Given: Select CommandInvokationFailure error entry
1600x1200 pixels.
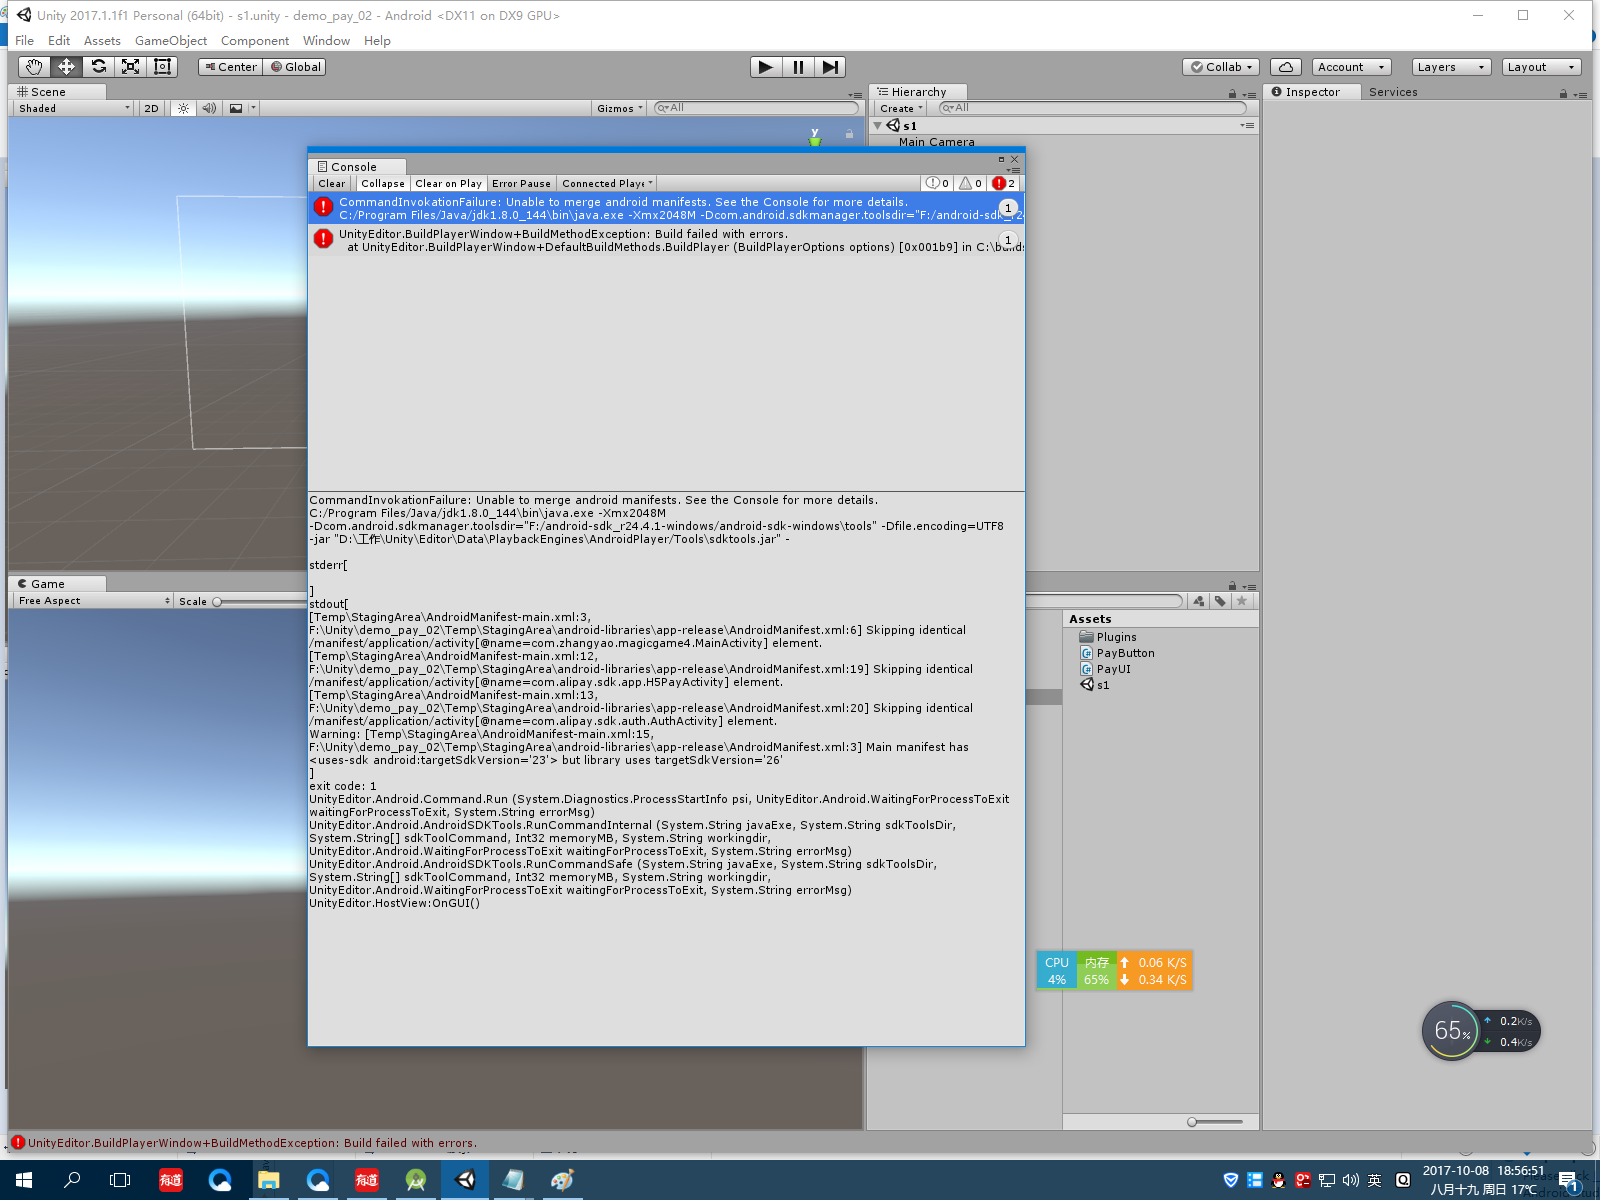Looking at the screenshot, I should point(666,208).
